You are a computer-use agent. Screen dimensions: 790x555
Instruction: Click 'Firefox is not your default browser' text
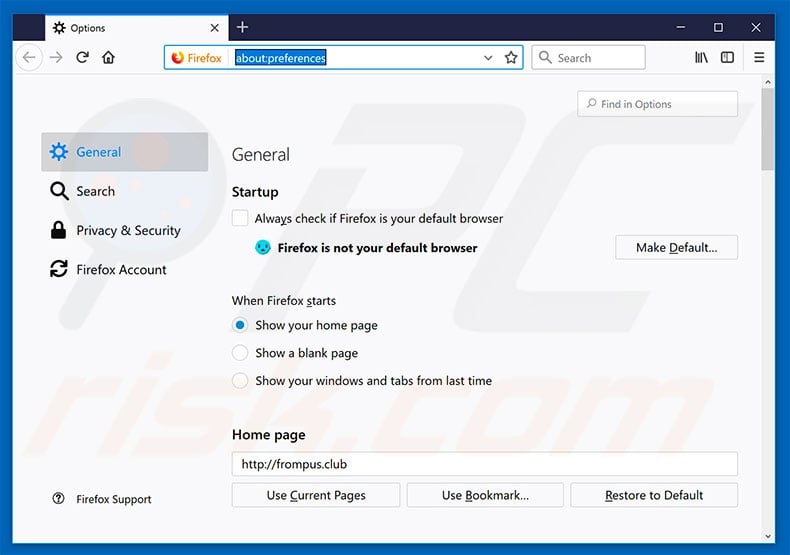[x=377, y=248]
